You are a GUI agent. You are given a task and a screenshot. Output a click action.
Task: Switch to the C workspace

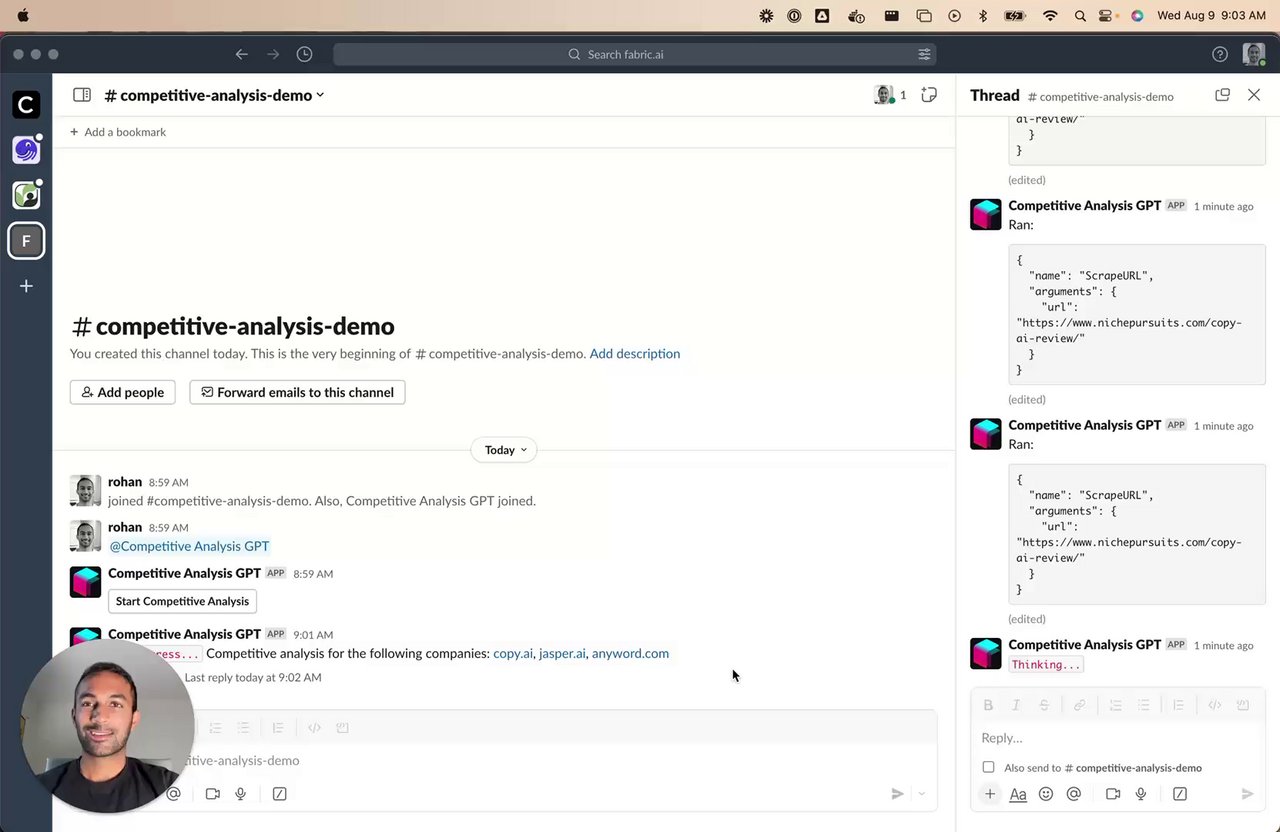(26, 105)
